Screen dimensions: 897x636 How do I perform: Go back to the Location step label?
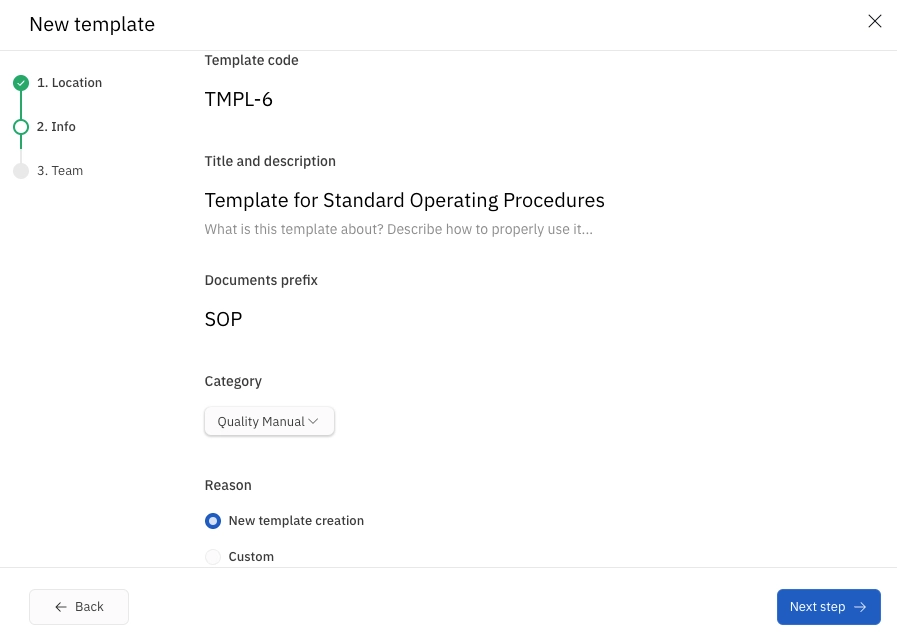pyautogui.click(x=69, y=83)
